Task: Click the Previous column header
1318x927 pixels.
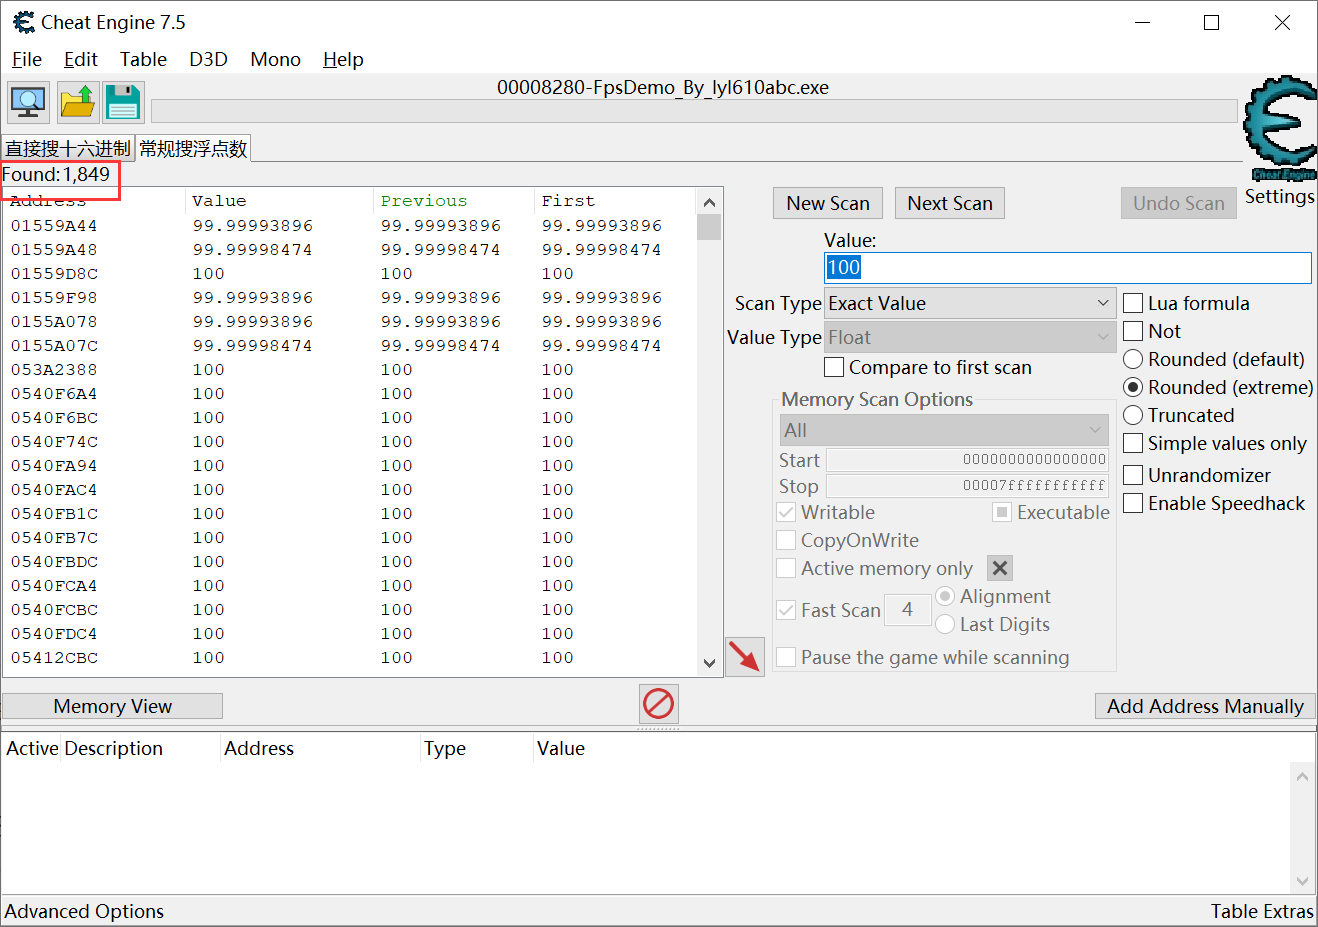Action: (x=454, y=201)
